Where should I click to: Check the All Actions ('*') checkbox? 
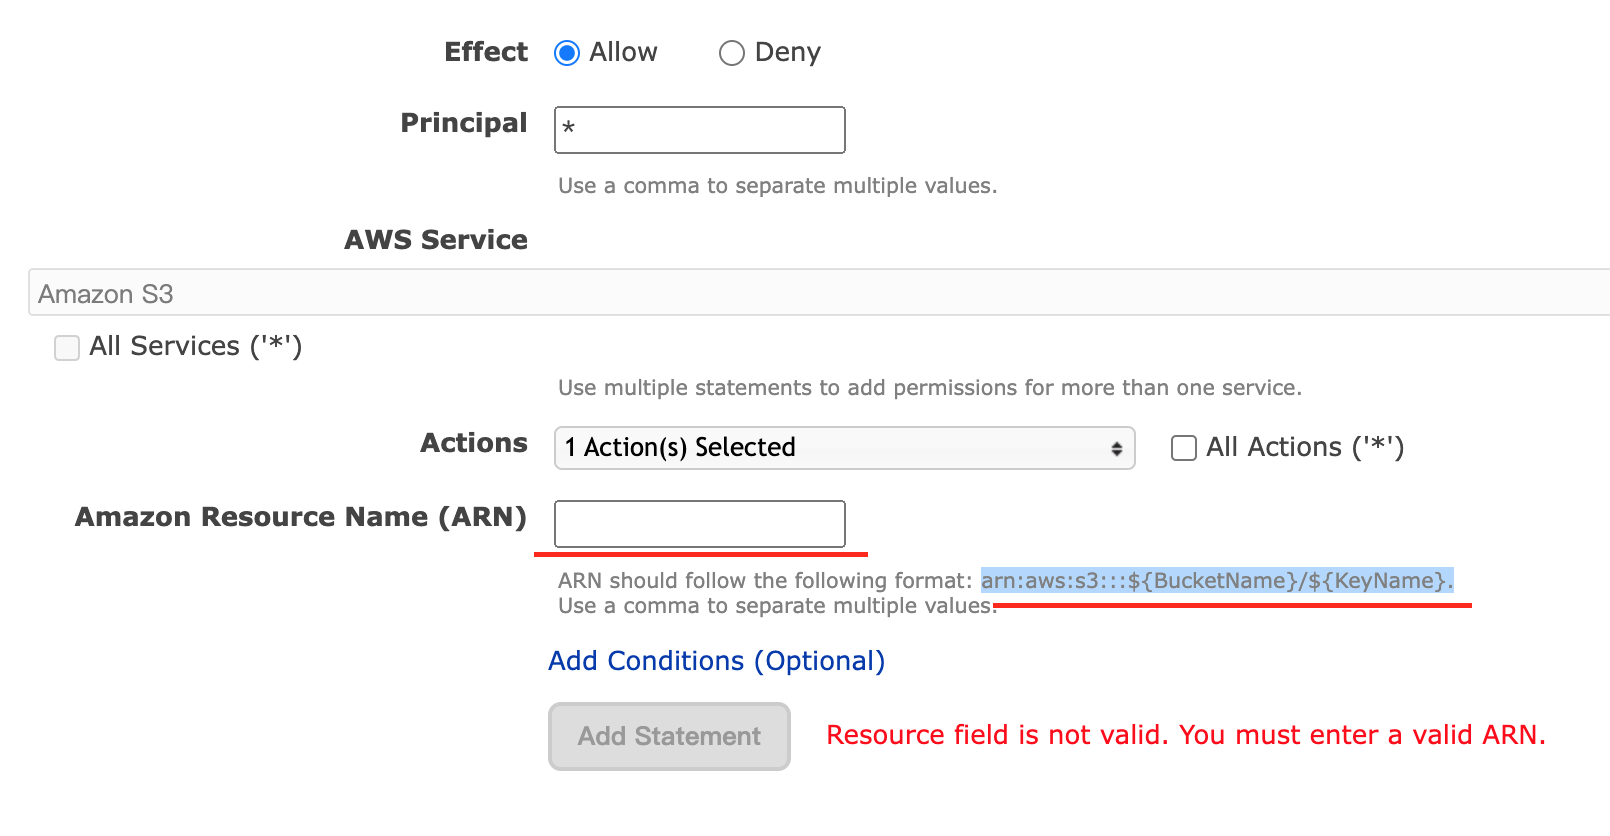click(1184, 448)
